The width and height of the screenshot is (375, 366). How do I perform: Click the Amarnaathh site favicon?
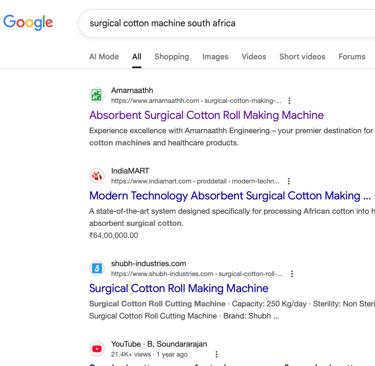[97, 95]
